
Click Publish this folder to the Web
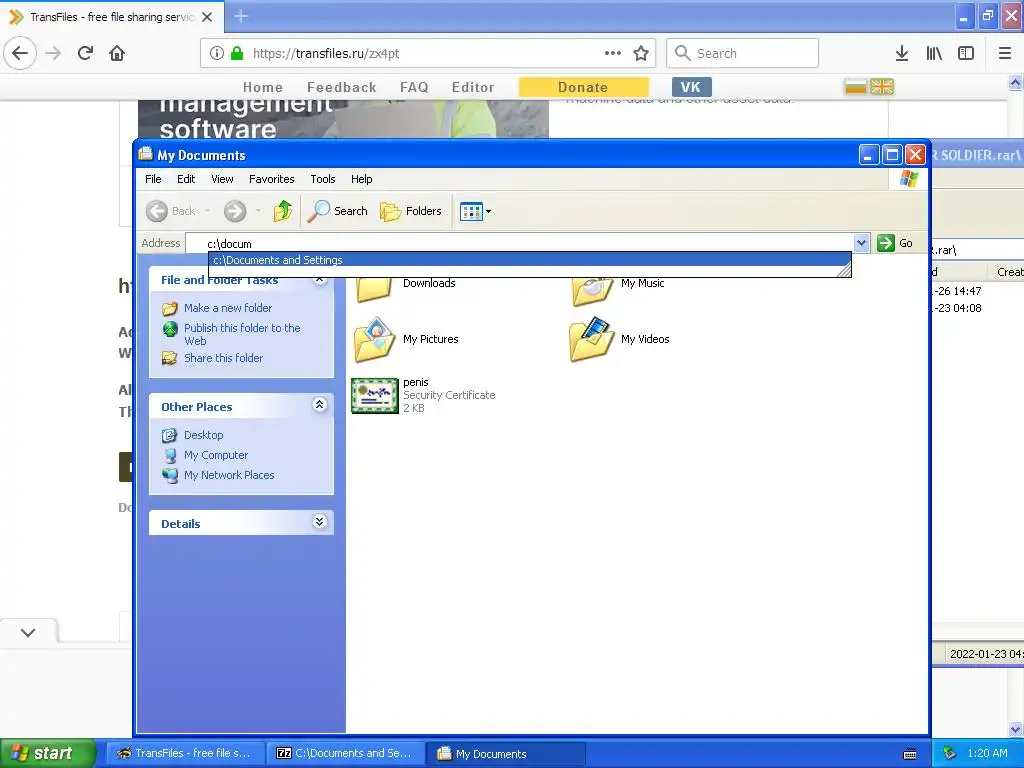point(242,334)
